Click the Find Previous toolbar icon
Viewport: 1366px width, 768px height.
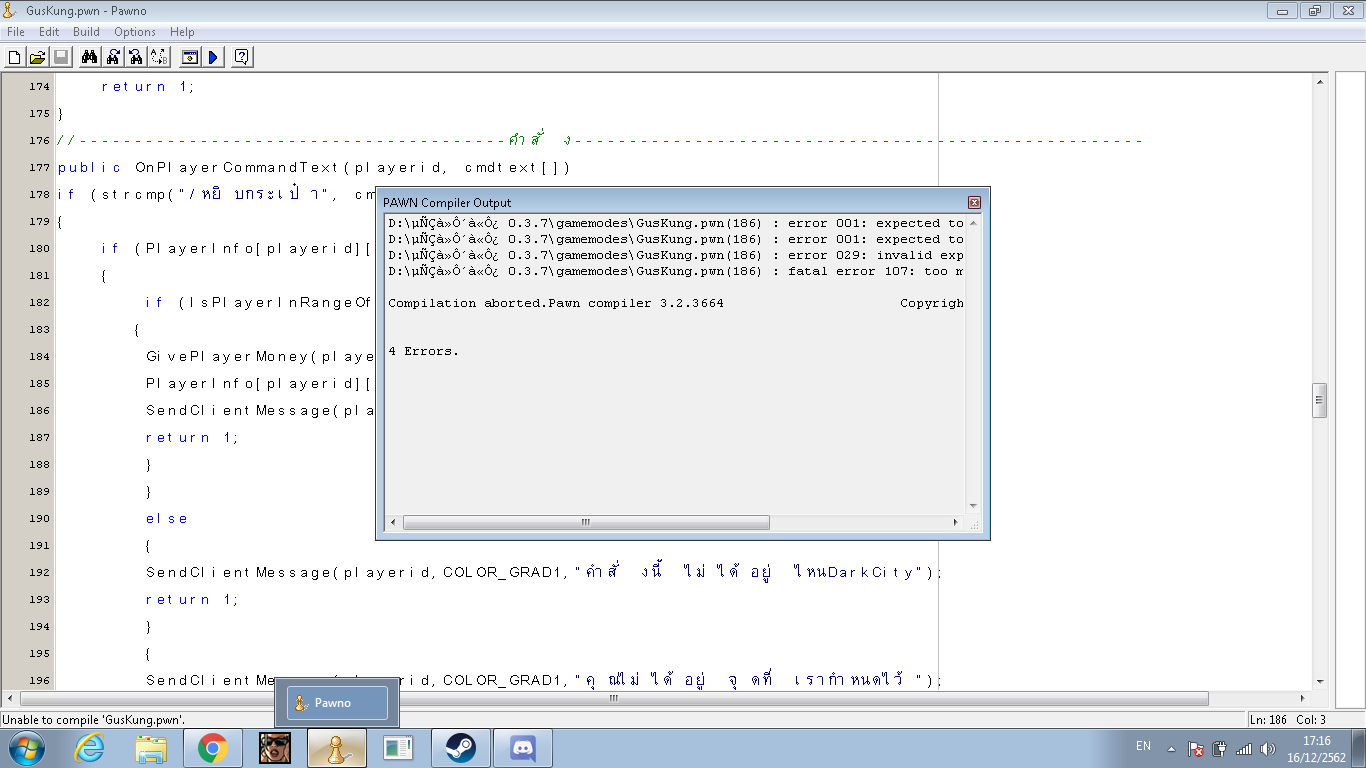pos(136,57)
